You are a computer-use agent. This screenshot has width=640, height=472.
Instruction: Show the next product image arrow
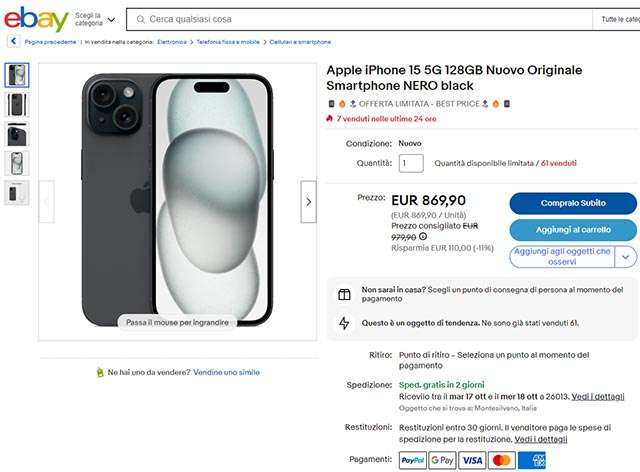coord(308,202)
